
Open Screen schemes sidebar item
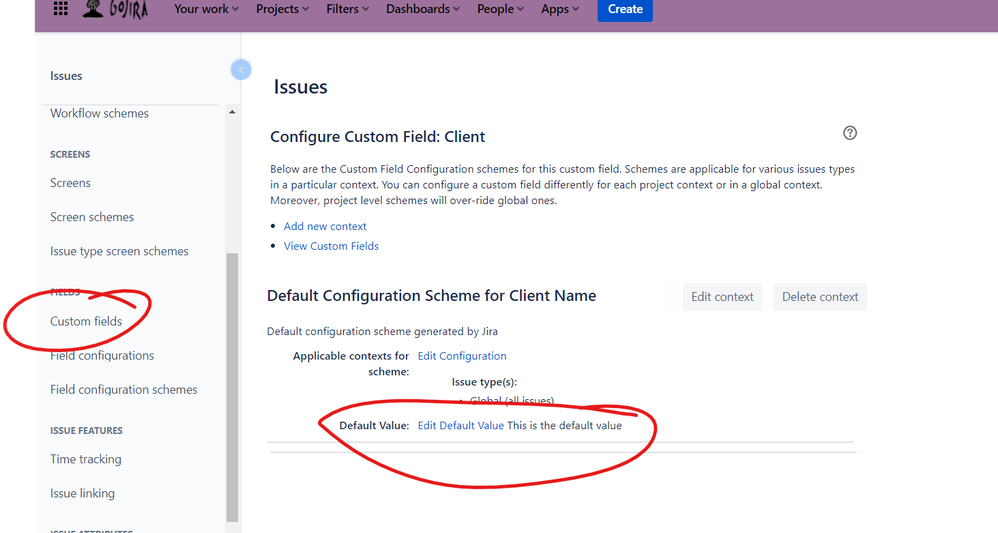(x=92, y=217)
